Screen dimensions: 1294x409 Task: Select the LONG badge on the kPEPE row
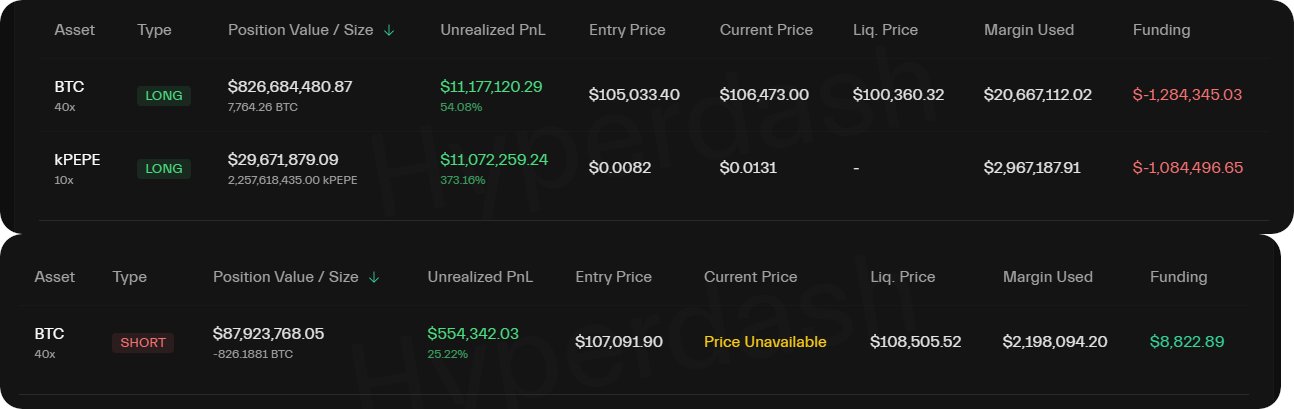tap(164, 168)
